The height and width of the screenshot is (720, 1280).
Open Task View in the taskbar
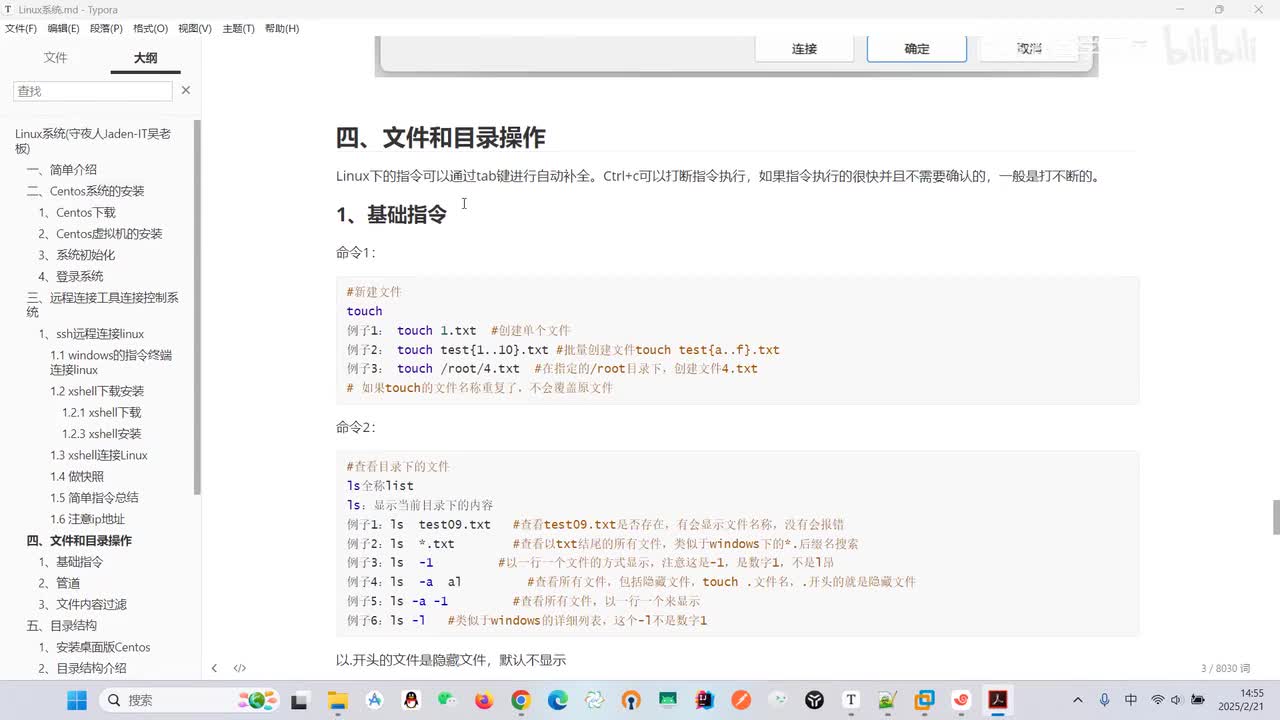pos(299,700)
